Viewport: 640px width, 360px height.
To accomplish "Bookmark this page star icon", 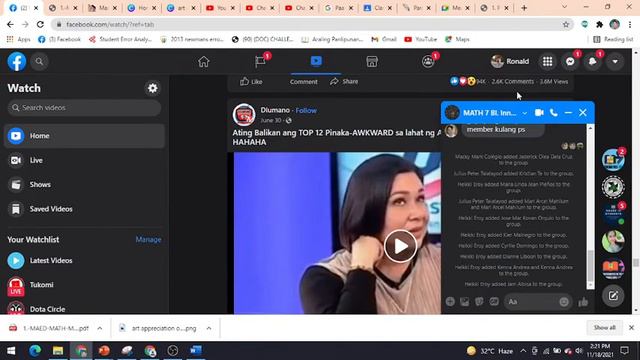I will (566, 24).
